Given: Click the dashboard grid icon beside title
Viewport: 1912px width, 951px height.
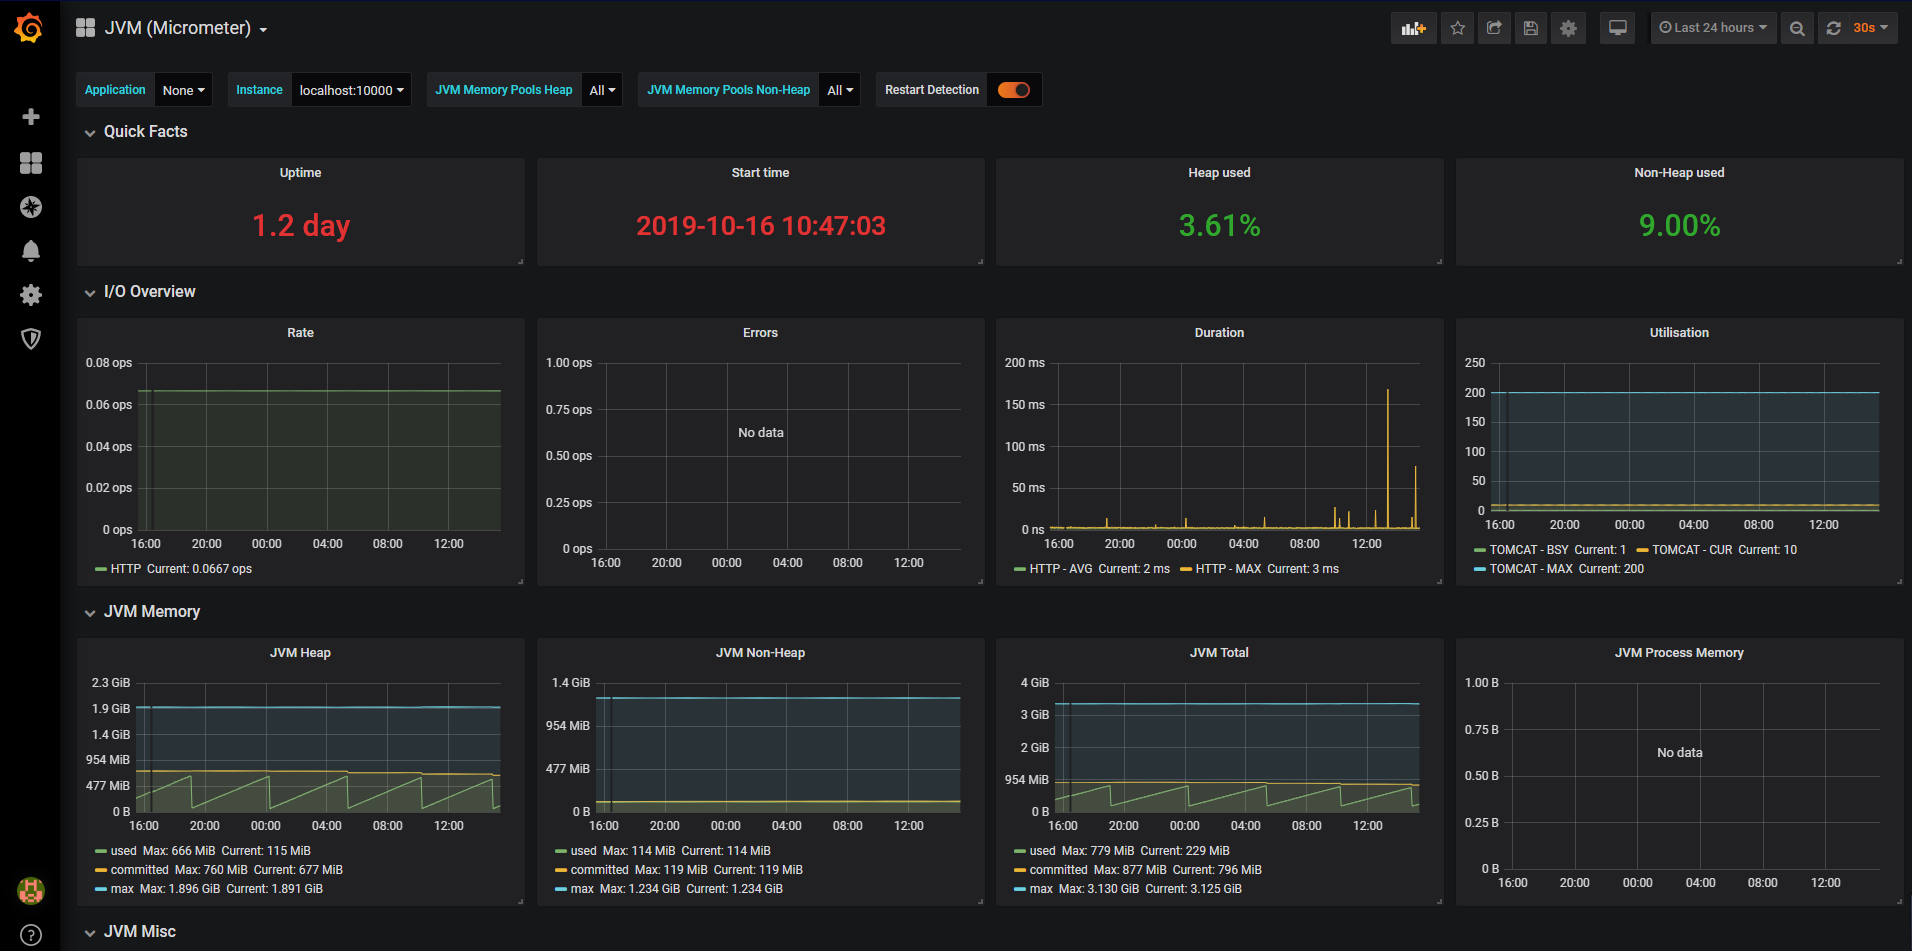Looking at the screenshot, I should click(x=85, y=28).
